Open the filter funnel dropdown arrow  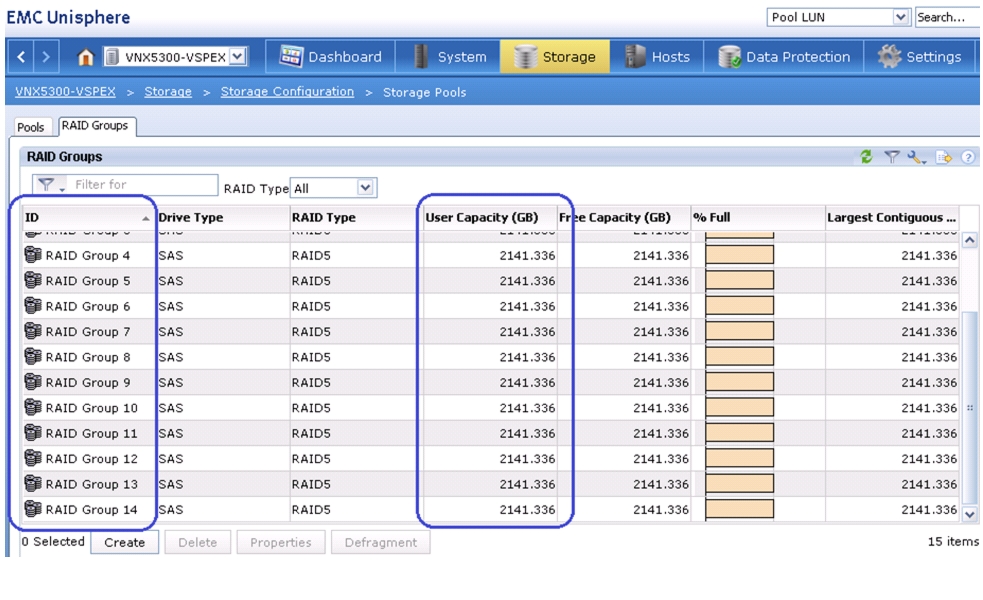click(62, 188)
